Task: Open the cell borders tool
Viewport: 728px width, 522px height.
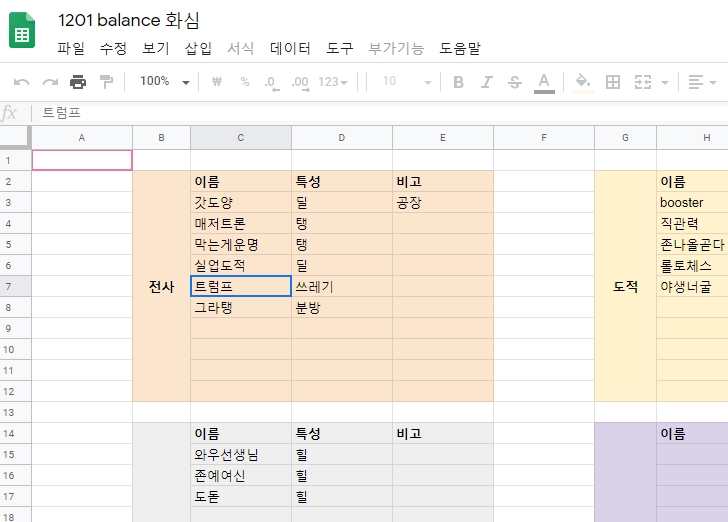Action: [x=614, y=82]
